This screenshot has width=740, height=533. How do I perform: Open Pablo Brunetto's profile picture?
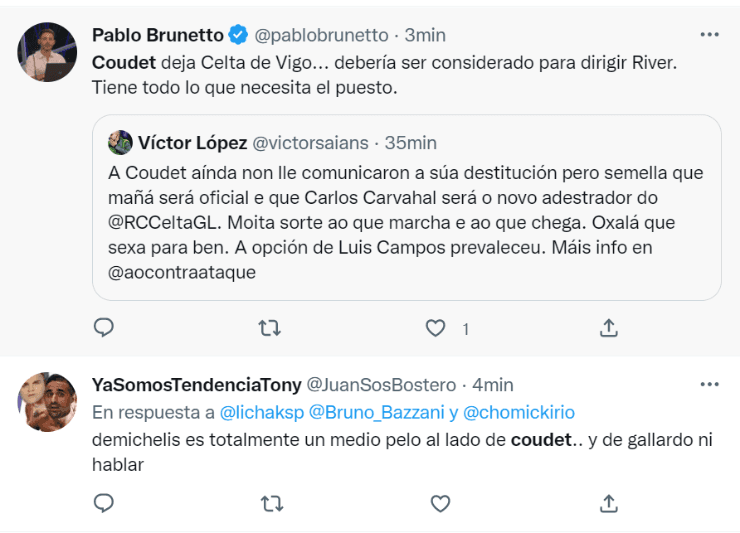(47, 52)
